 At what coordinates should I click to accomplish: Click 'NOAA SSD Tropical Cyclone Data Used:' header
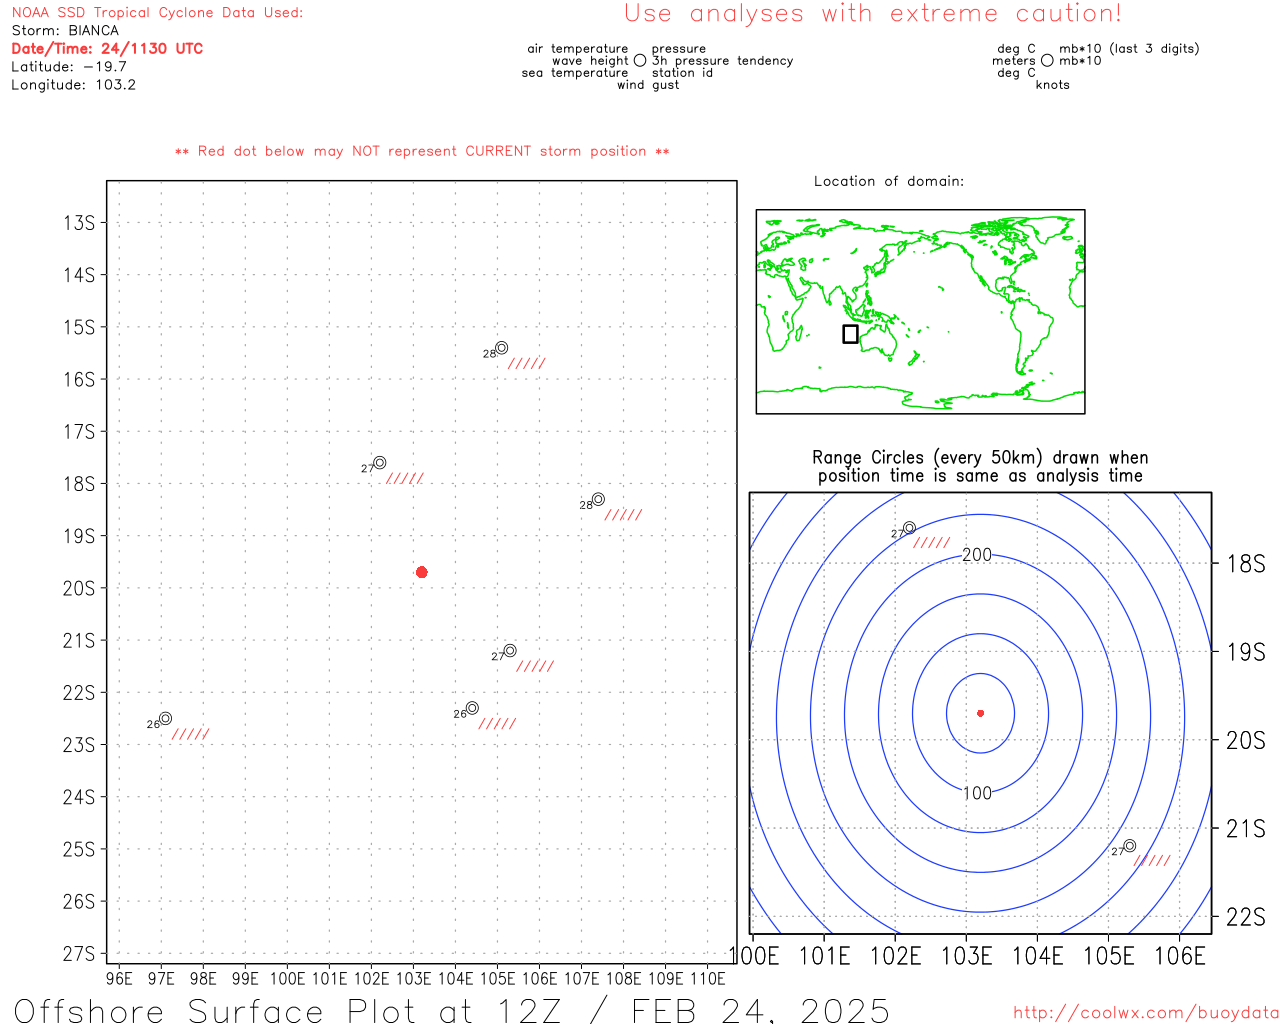click(157, 13)
